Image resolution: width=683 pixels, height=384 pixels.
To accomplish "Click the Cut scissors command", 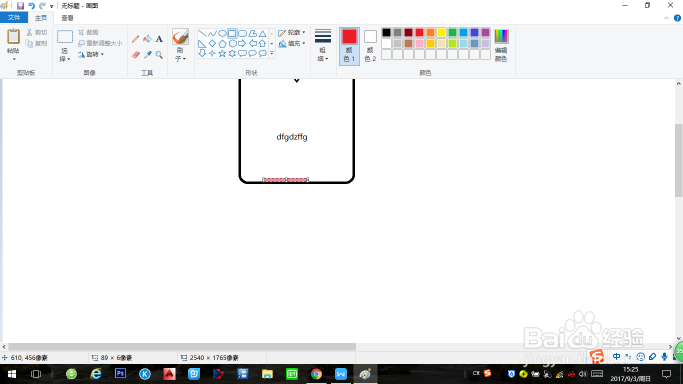I will click(x=37, y=32).
